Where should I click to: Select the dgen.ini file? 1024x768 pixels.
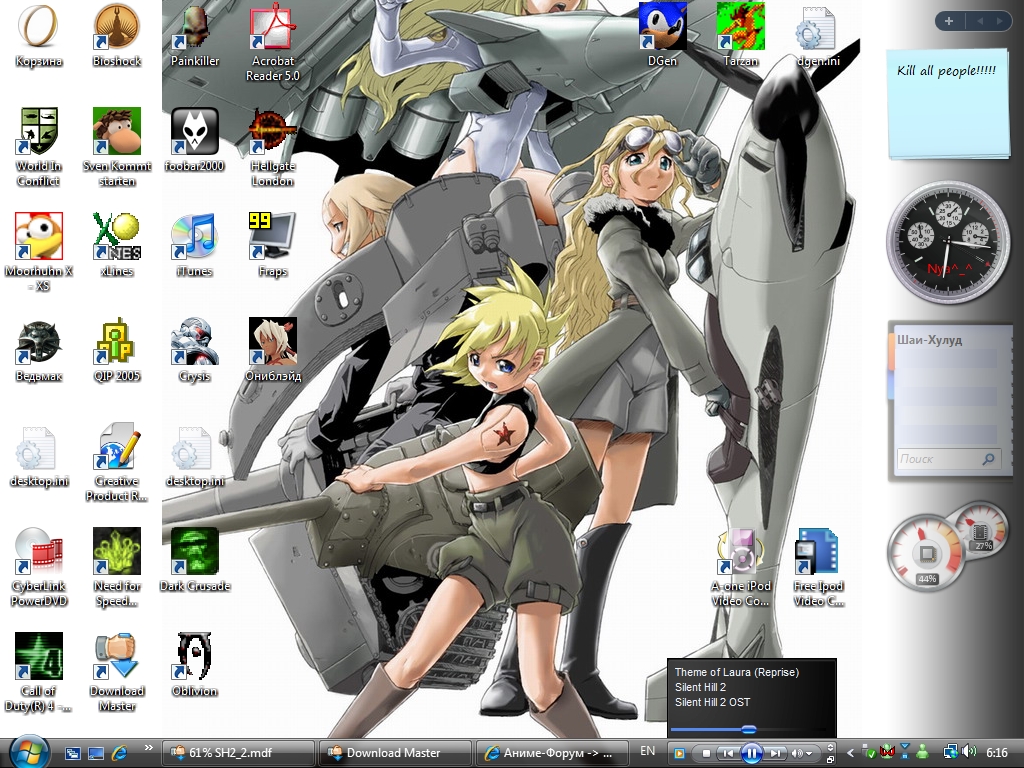818,36
